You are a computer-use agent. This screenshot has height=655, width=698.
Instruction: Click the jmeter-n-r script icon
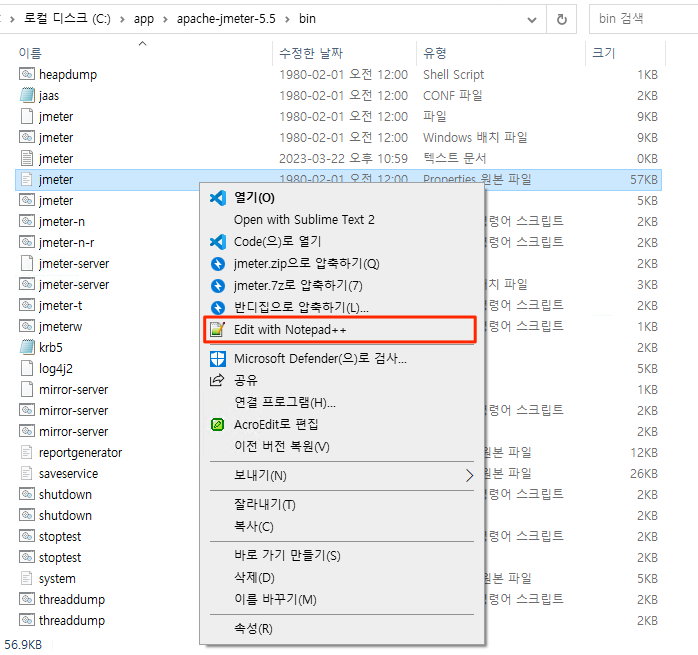click(27, 242)
